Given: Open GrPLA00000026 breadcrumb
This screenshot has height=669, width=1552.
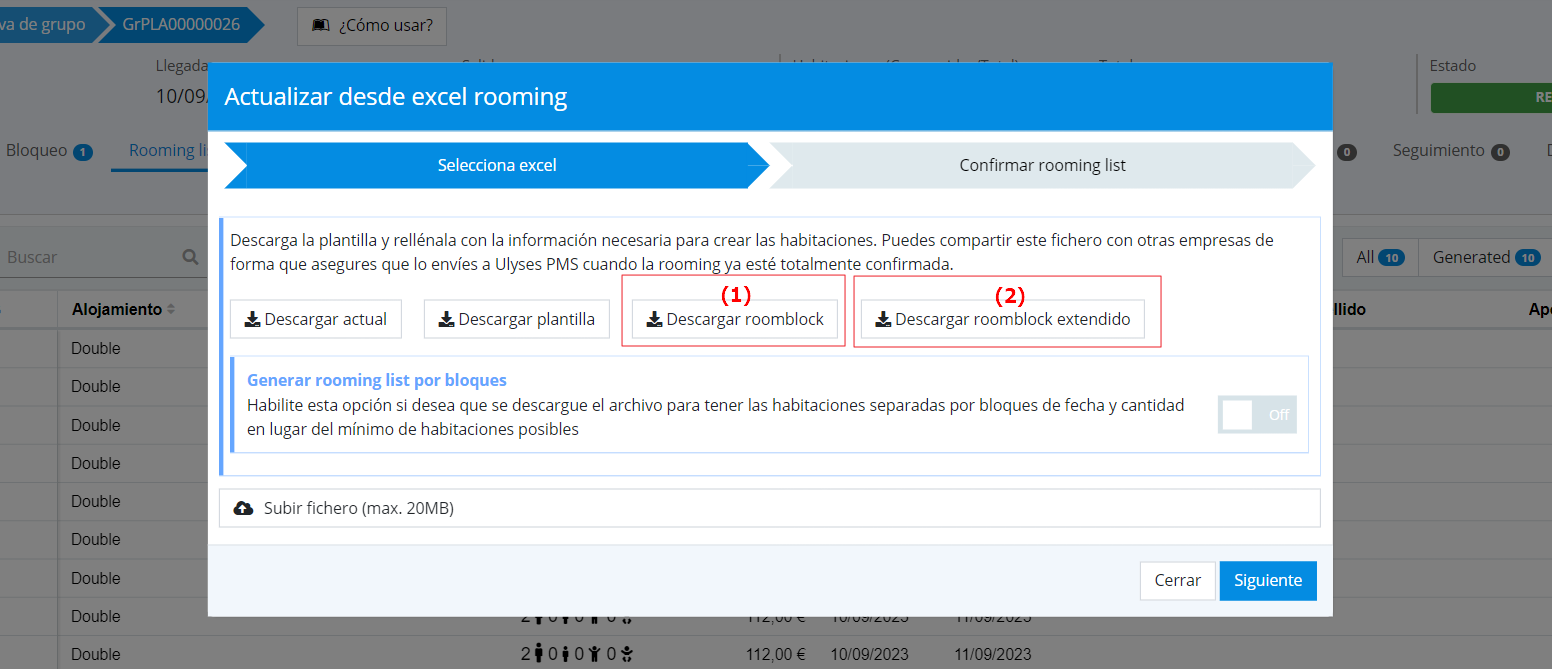Looking at the screenshot, I should click(180, 25).
